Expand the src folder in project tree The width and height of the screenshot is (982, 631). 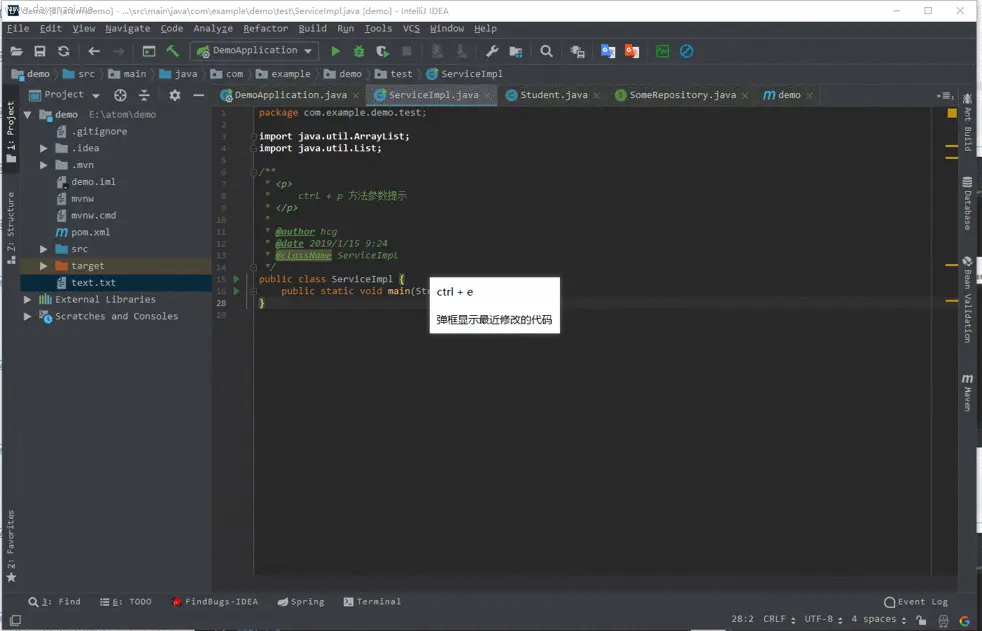44,249
